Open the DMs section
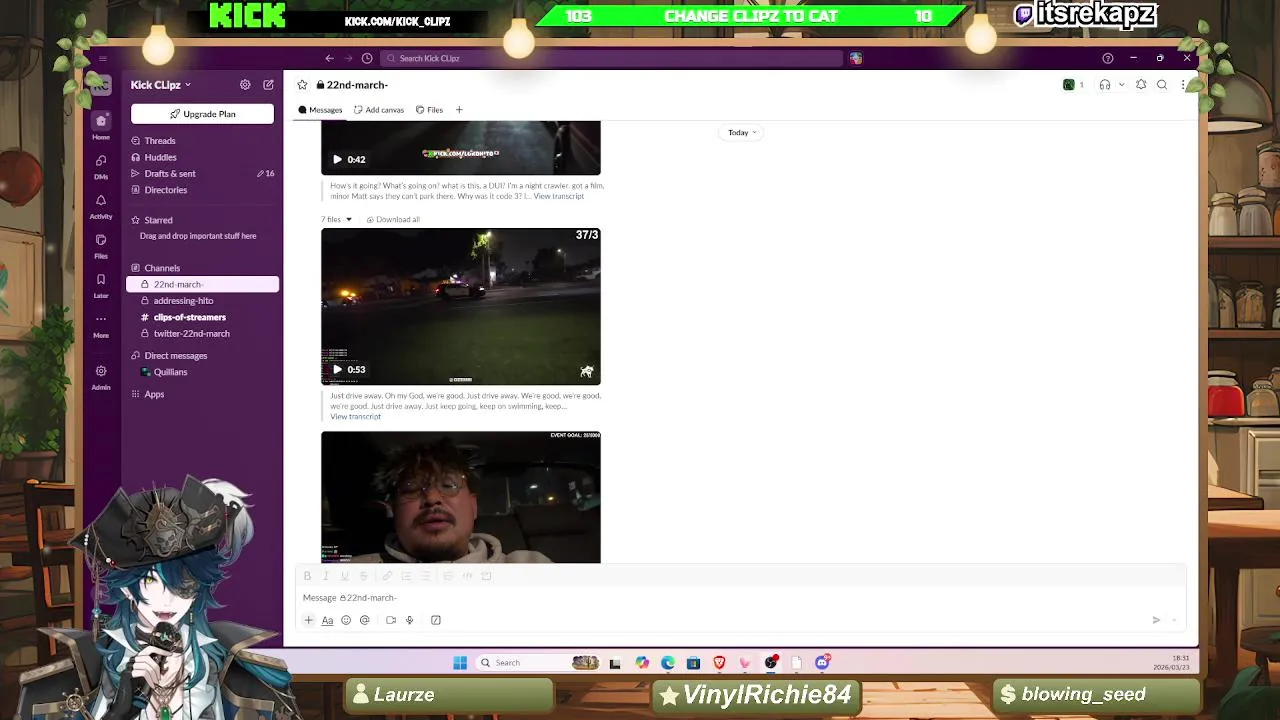Screen dimensions: 1280x720 101,166
